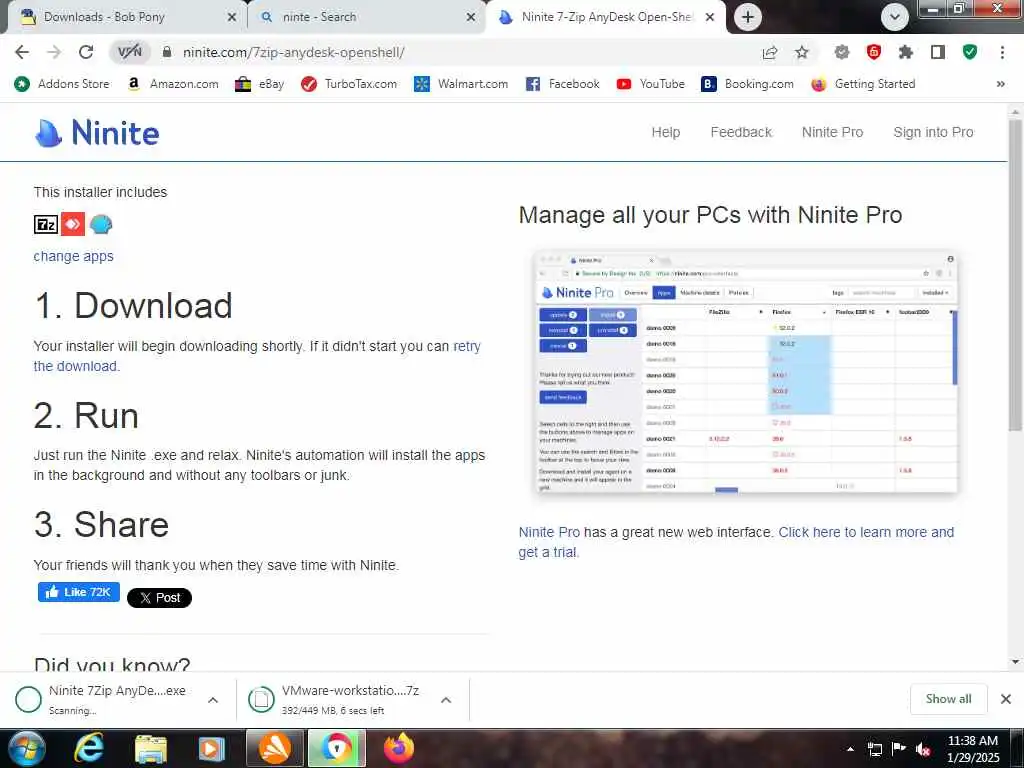The height and width of the screenshot is (768, 1024).
Task: Click the change apps link
Action: coord(73,256)
